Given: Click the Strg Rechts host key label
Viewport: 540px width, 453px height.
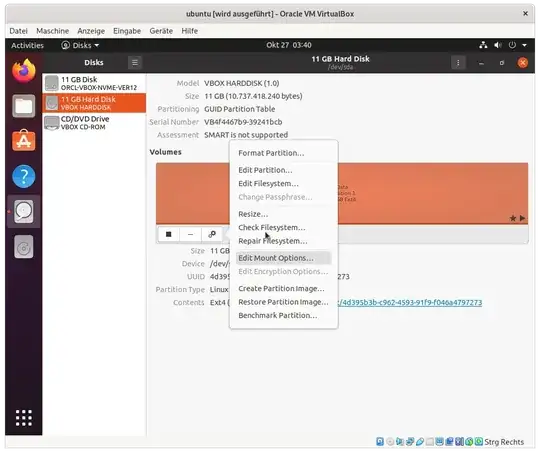Looking at the screenshot, I should [504, 442].
